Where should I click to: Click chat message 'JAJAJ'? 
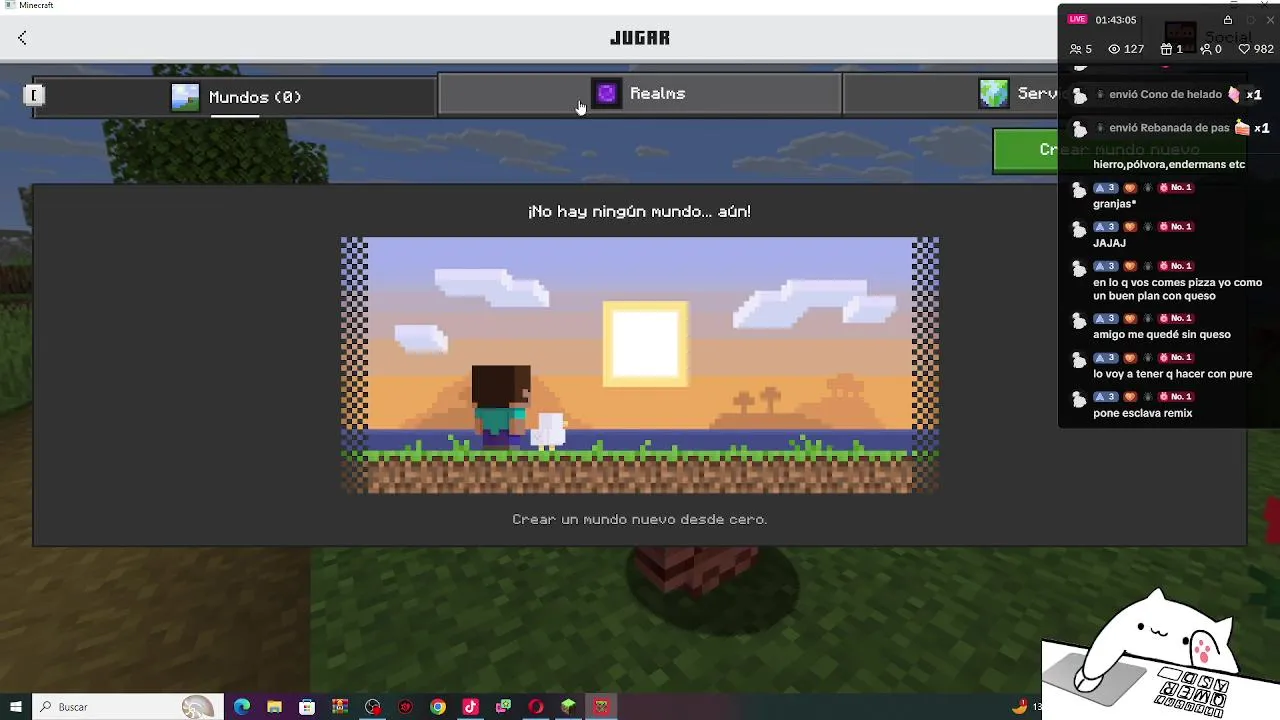coord(1109,243)
